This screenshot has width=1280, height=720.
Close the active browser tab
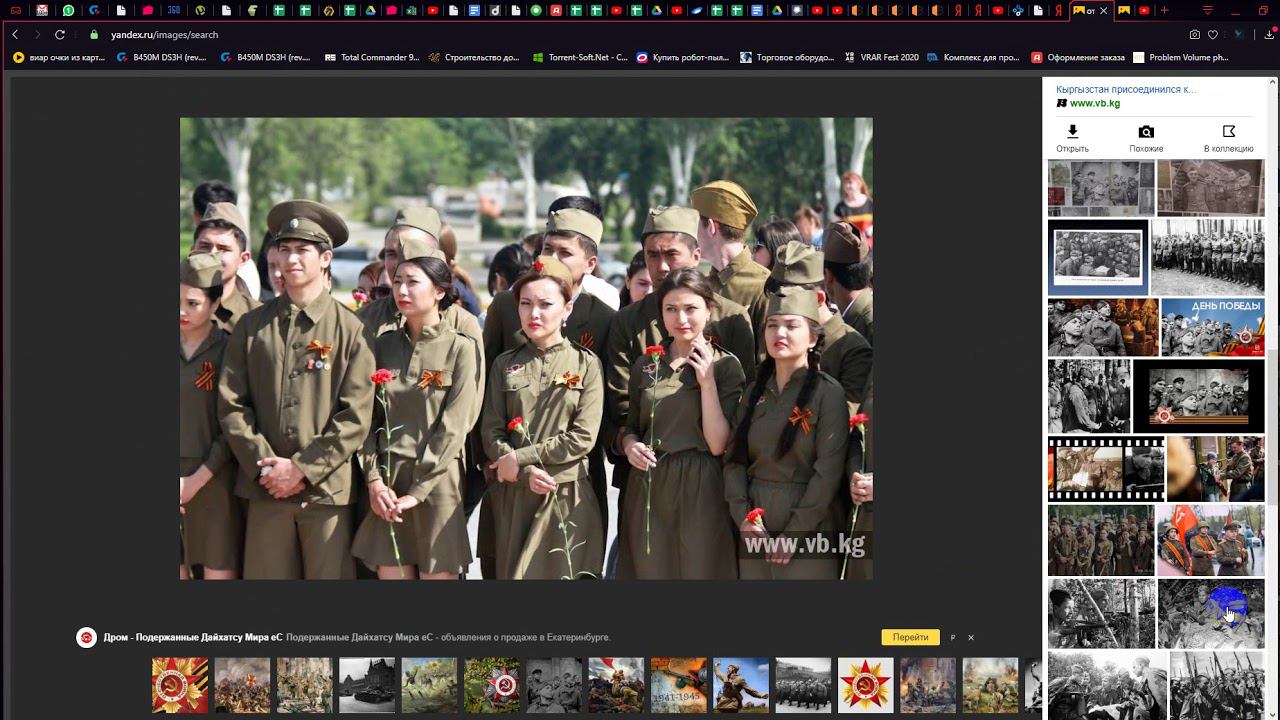pyautogui.click(x=1104, y=10)
